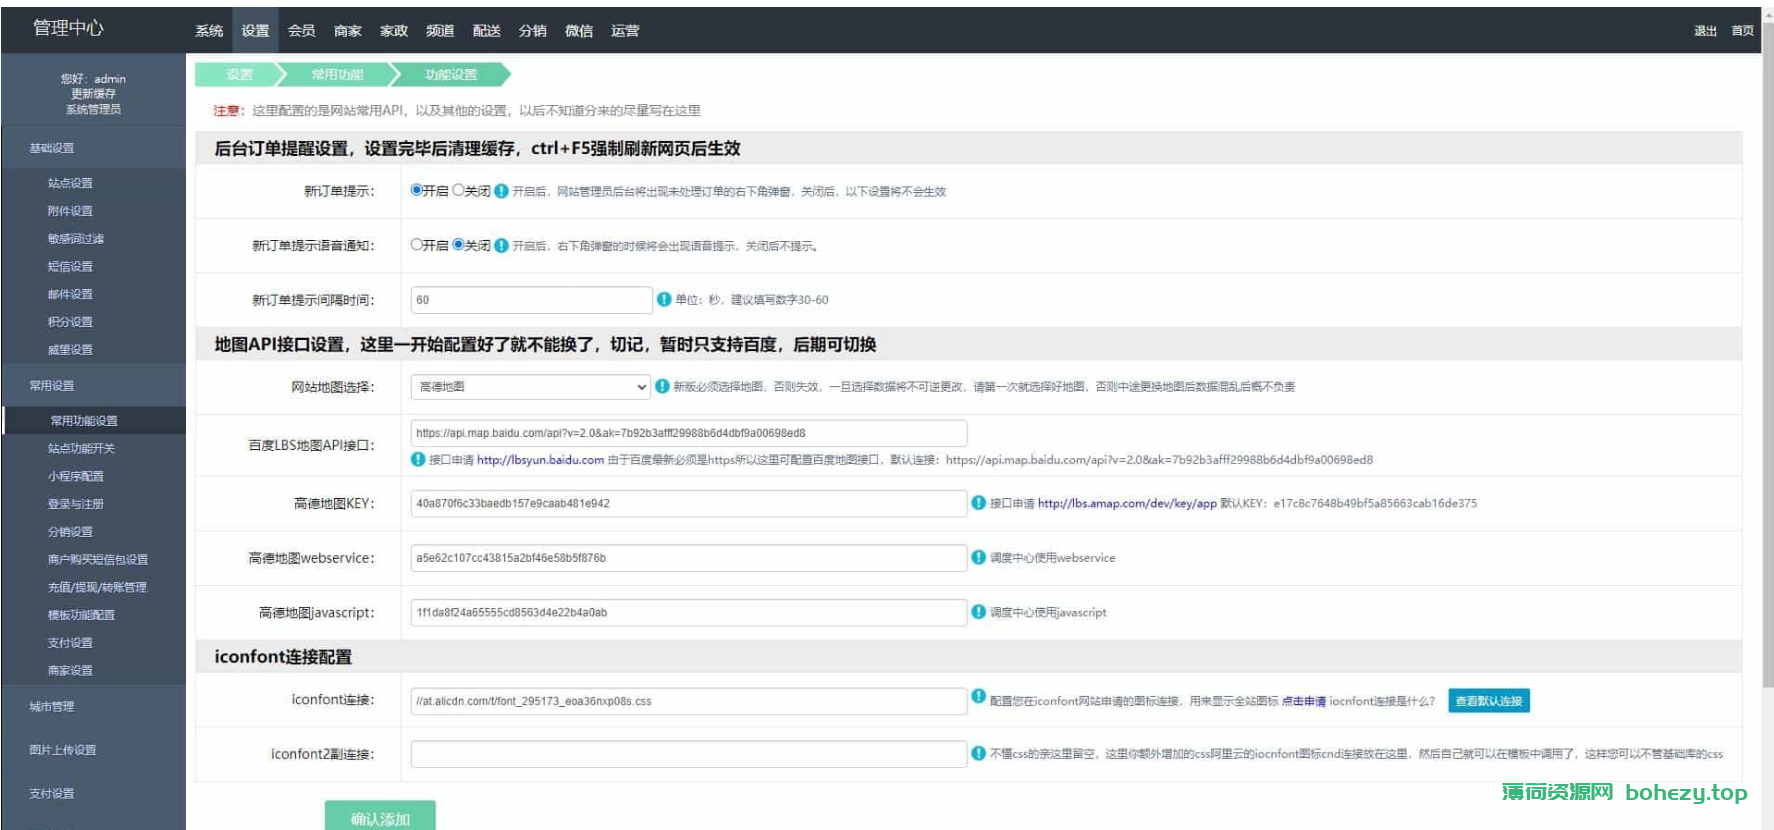Open 登录与注册 in sidebar

(76, 504)
